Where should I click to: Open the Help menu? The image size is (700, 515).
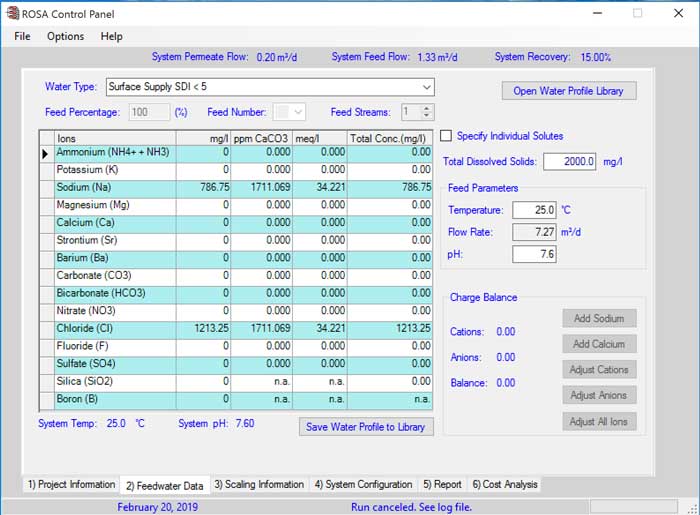[x=112, y=36]
